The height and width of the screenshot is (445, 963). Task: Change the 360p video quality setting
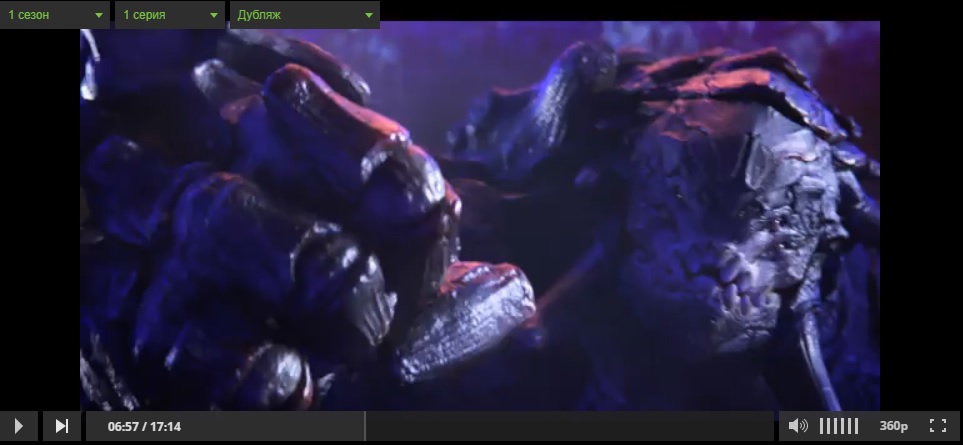tap(893, 427)
